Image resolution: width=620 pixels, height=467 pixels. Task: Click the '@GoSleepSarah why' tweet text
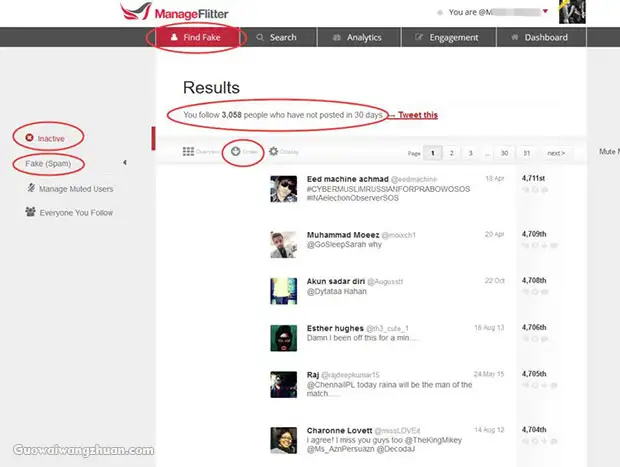pyautogui.click(x=344, y=244)
